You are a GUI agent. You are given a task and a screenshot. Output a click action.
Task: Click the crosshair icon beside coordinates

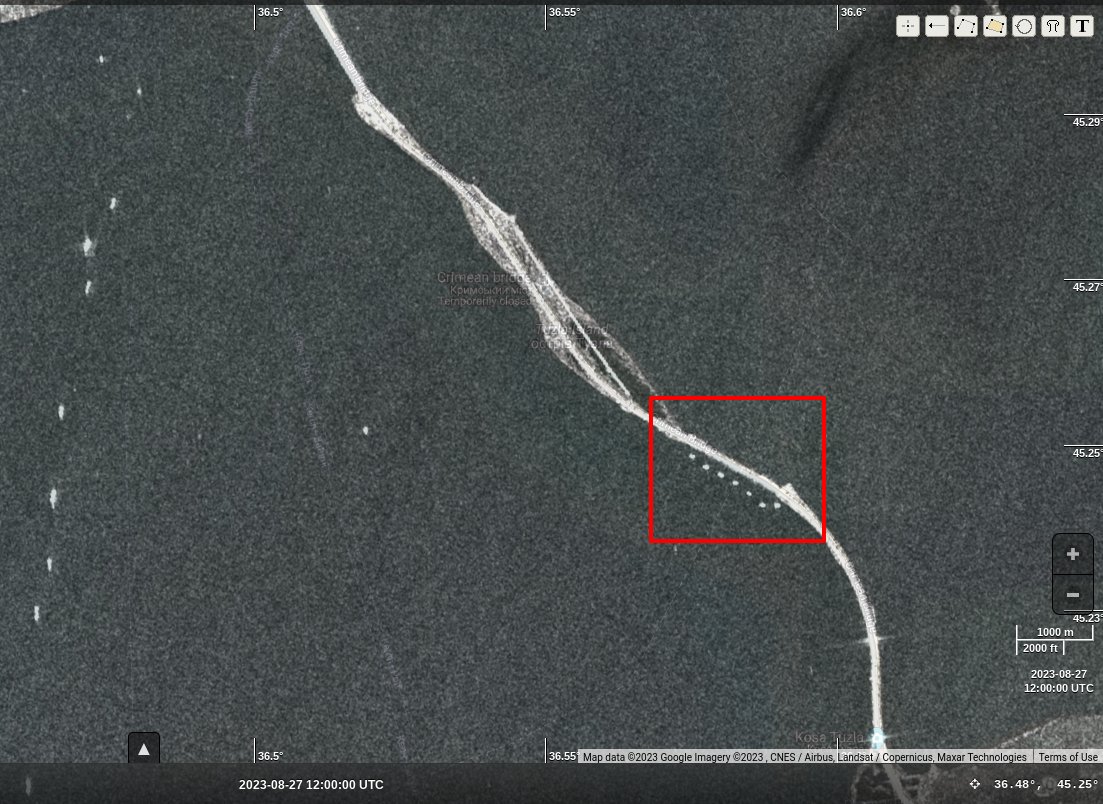tap(975, 784)
